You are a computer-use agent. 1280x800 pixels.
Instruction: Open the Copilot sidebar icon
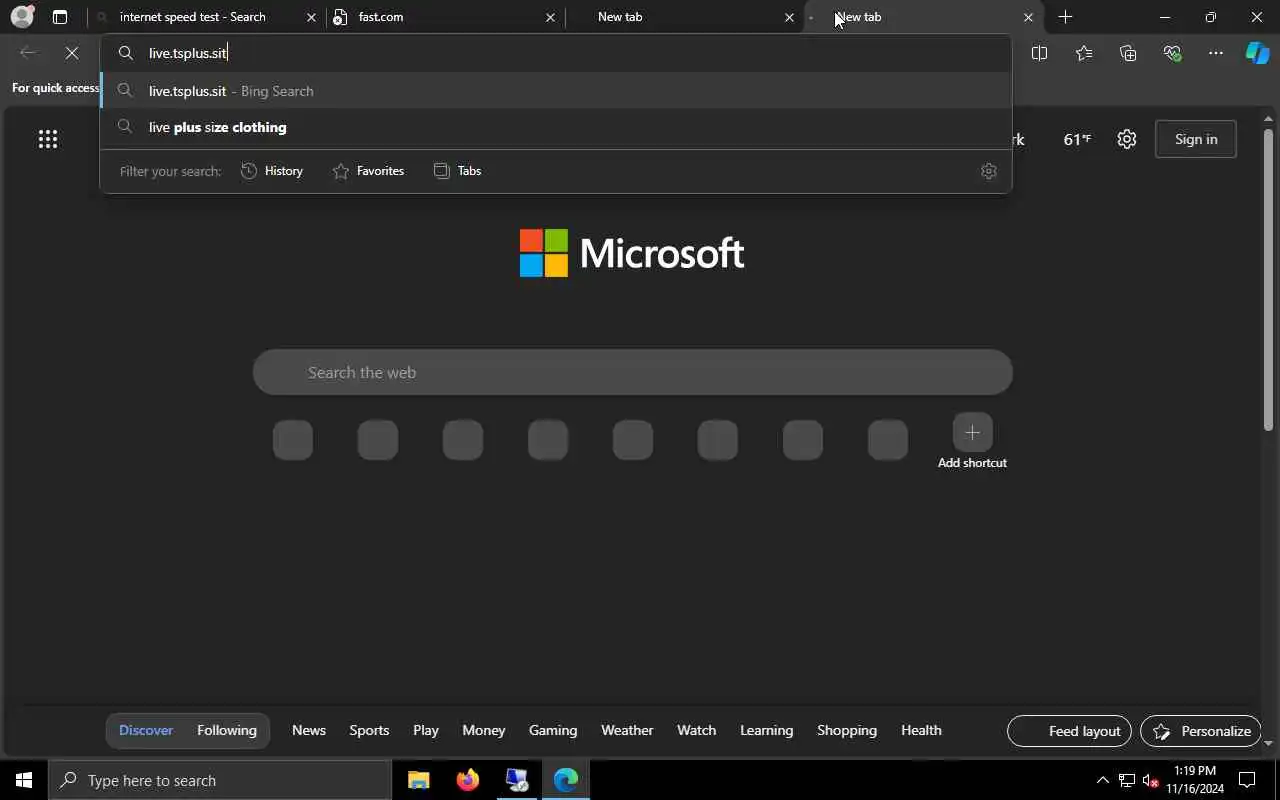1257,53
